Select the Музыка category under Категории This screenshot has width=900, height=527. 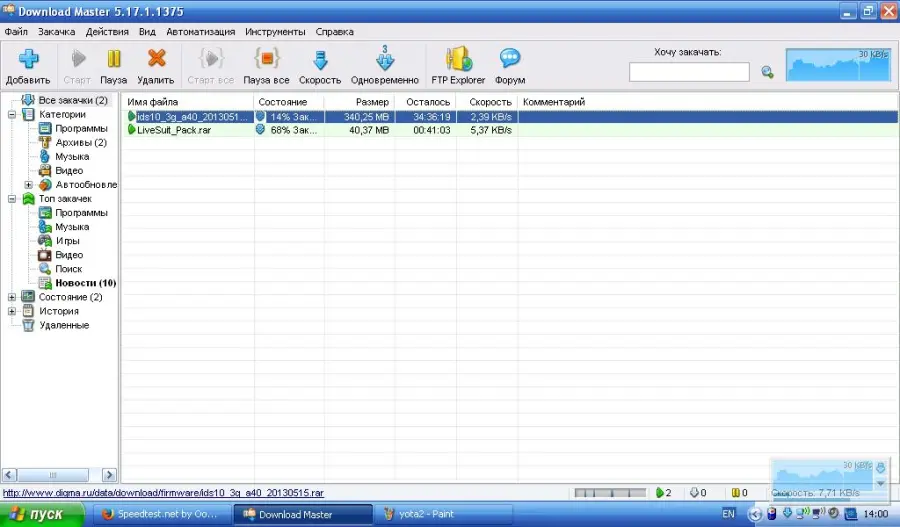[72, 157]
